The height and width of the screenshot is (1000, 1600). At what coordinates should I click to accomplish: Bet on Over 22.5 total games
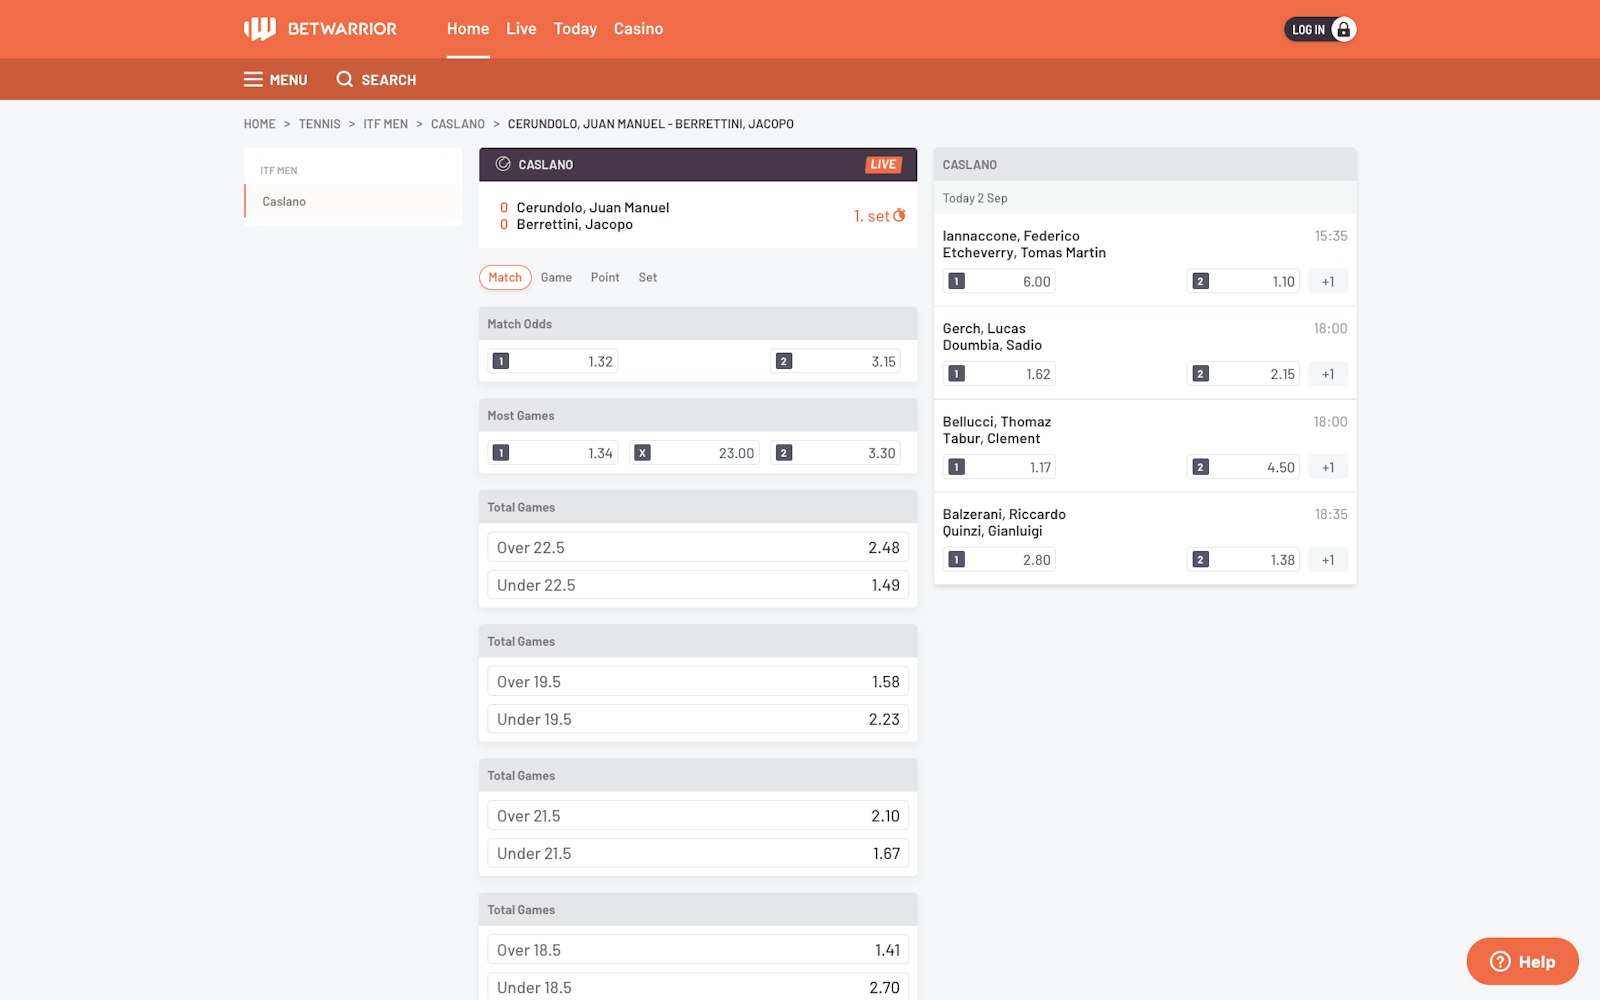697,547
